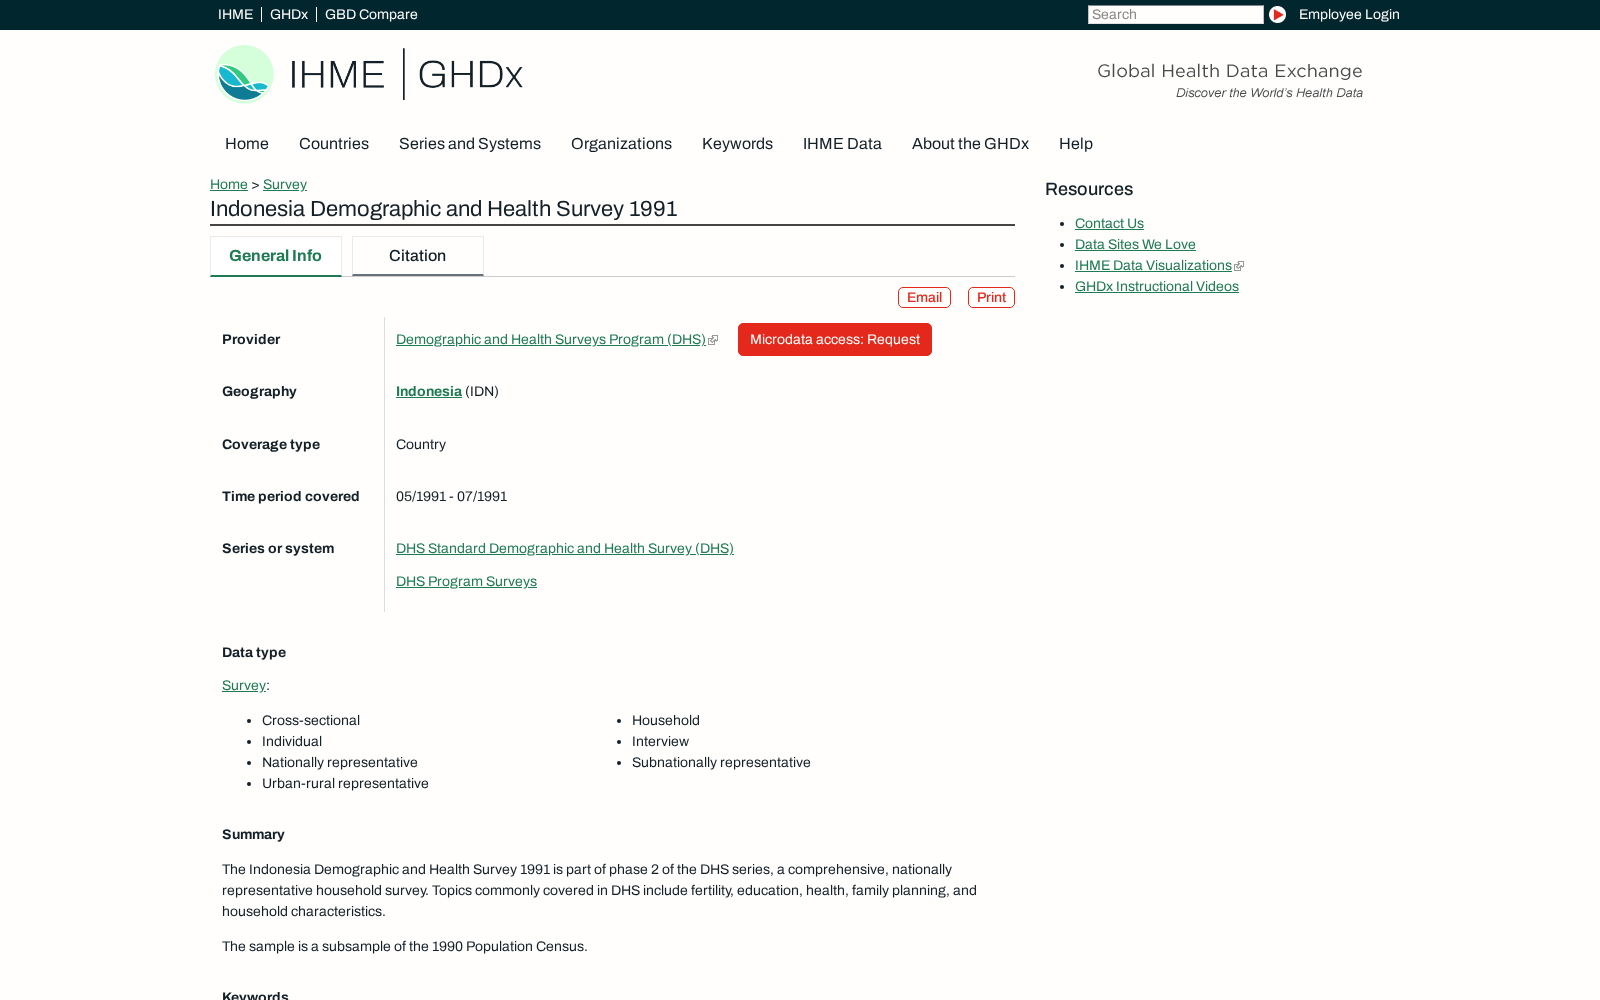Click the Survey breadcrumb link

click(285, 184)
